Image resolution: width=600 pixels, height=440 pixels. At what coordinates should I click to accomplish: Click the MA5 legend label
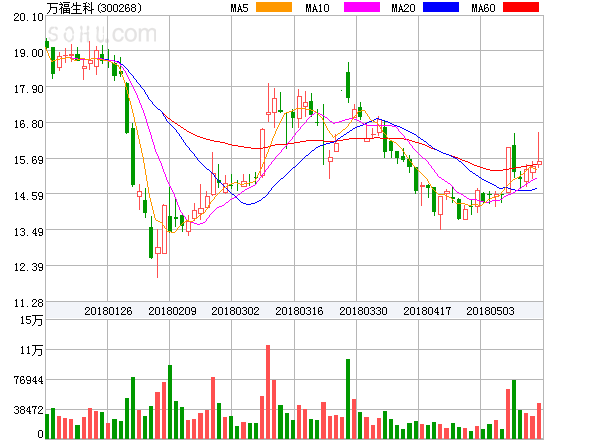239,8
